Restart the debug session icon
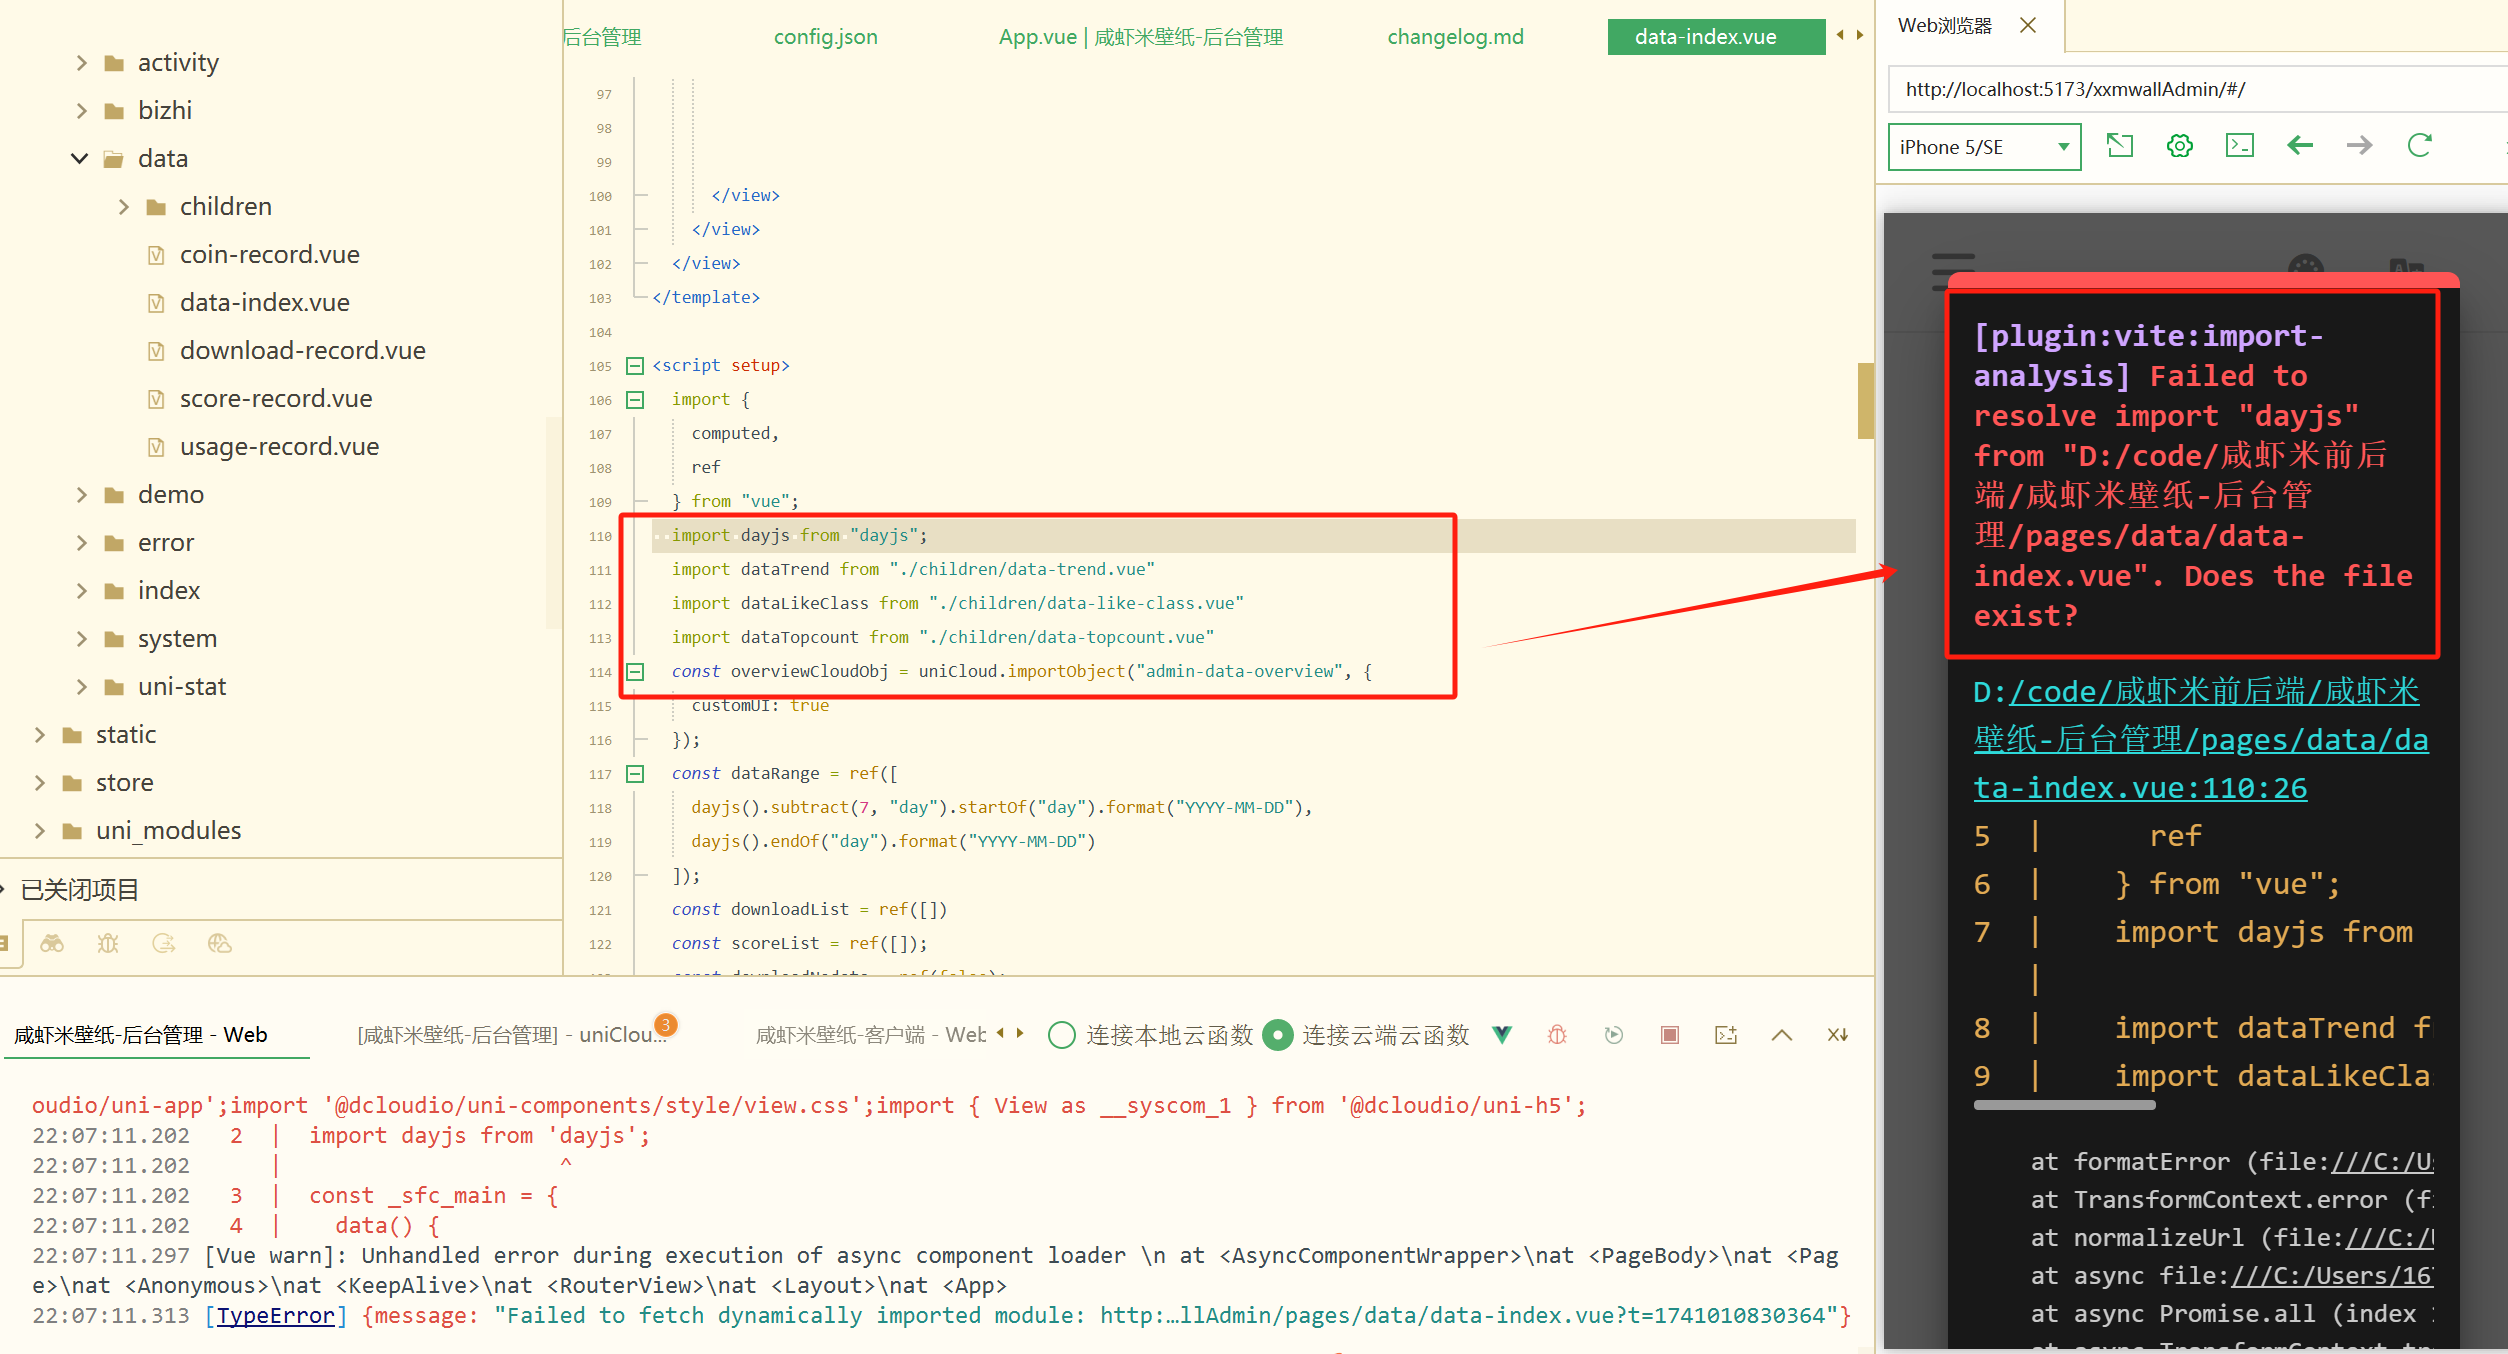Image resolution: width=2508 pixels, height=1354 pixels. point(1613,1034)
